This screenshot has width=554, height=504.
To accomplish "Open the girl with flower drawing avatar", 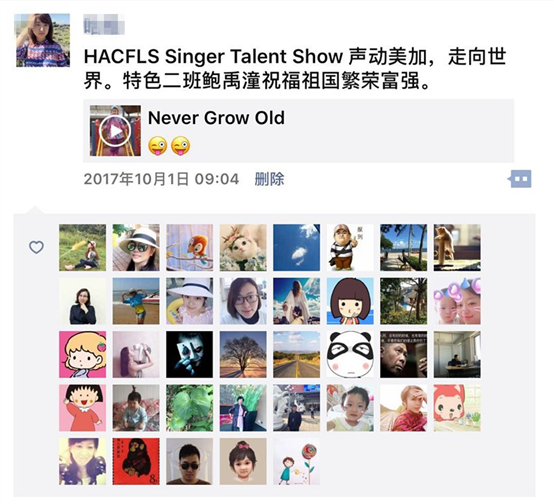I will coord(296,461).
